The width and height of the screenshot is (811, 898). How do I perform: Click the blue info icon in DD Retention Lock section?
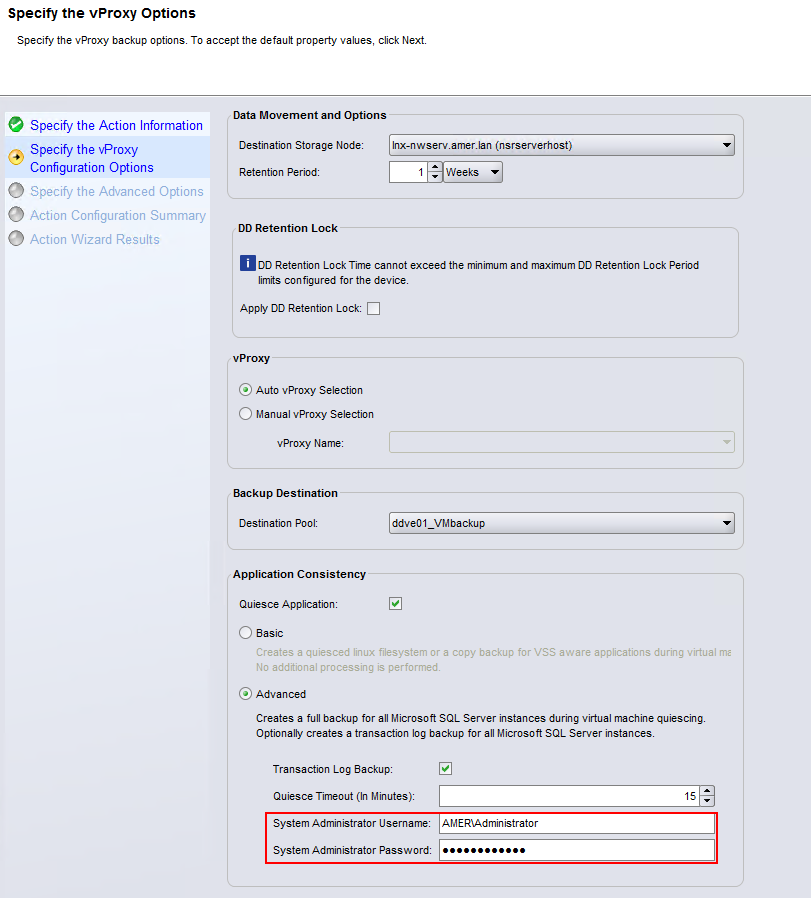(246, 264)
